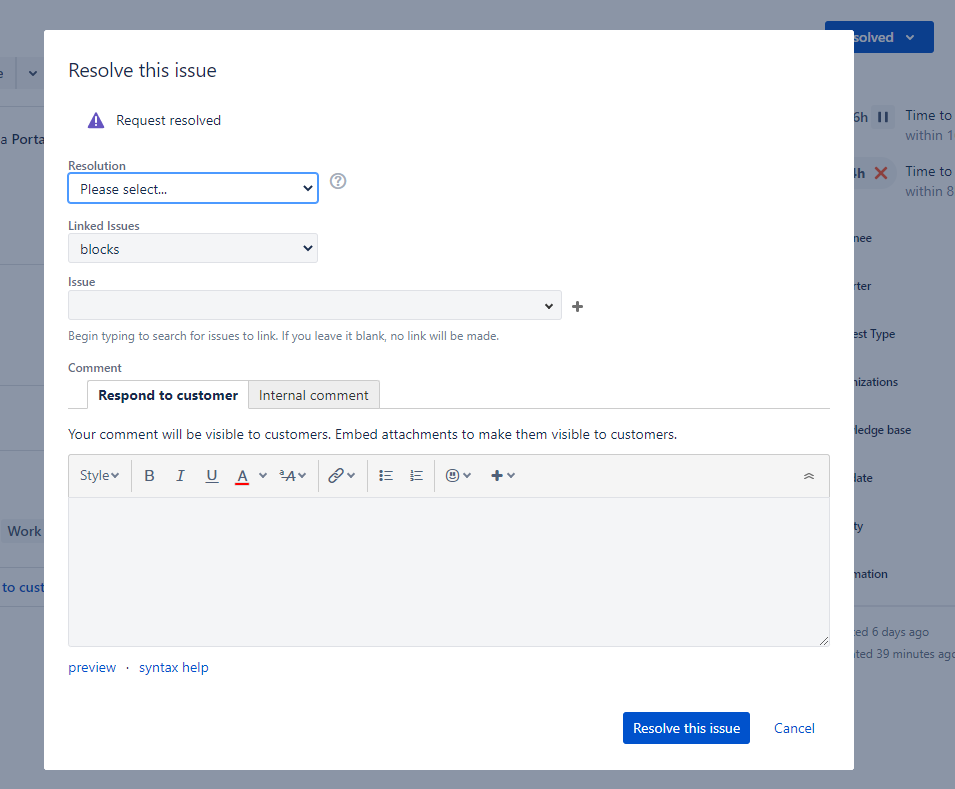Click the Resolved status button behind dialog
This screenshot has height=789, width=955.
point(893,37)
